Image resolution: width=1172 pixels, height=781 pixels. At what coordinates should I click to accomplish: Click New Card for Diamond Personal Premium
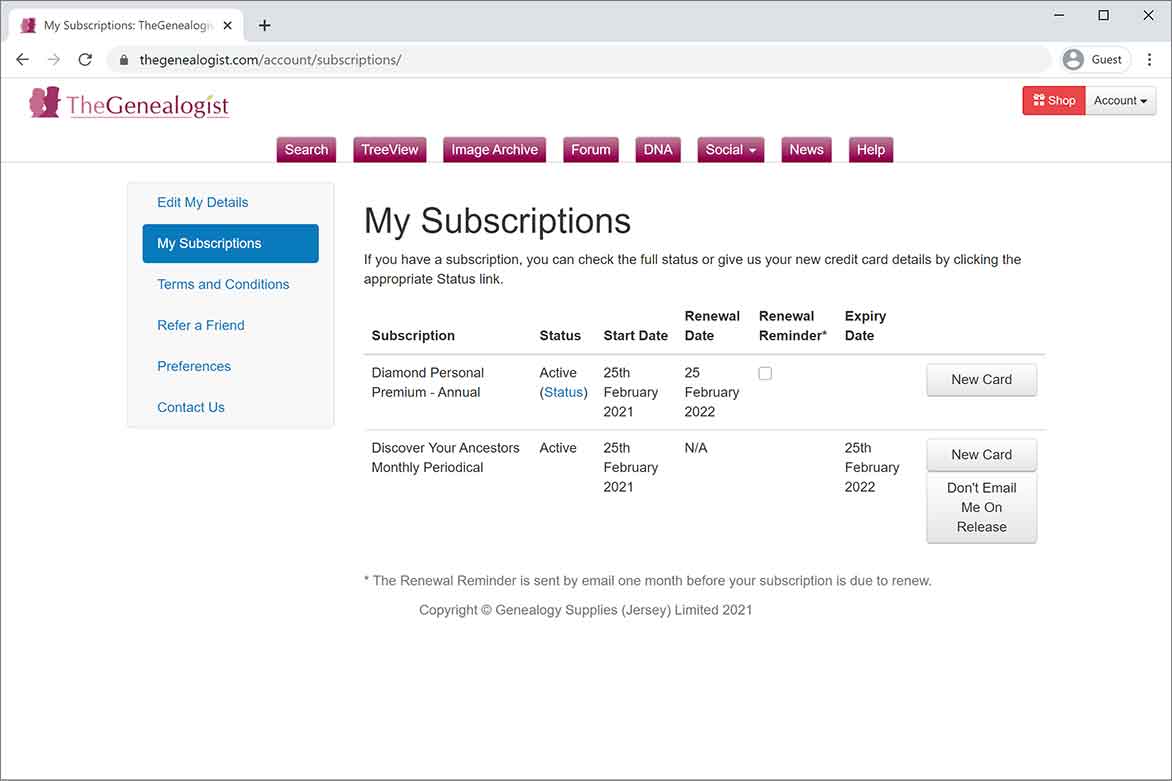pos(981,380)
